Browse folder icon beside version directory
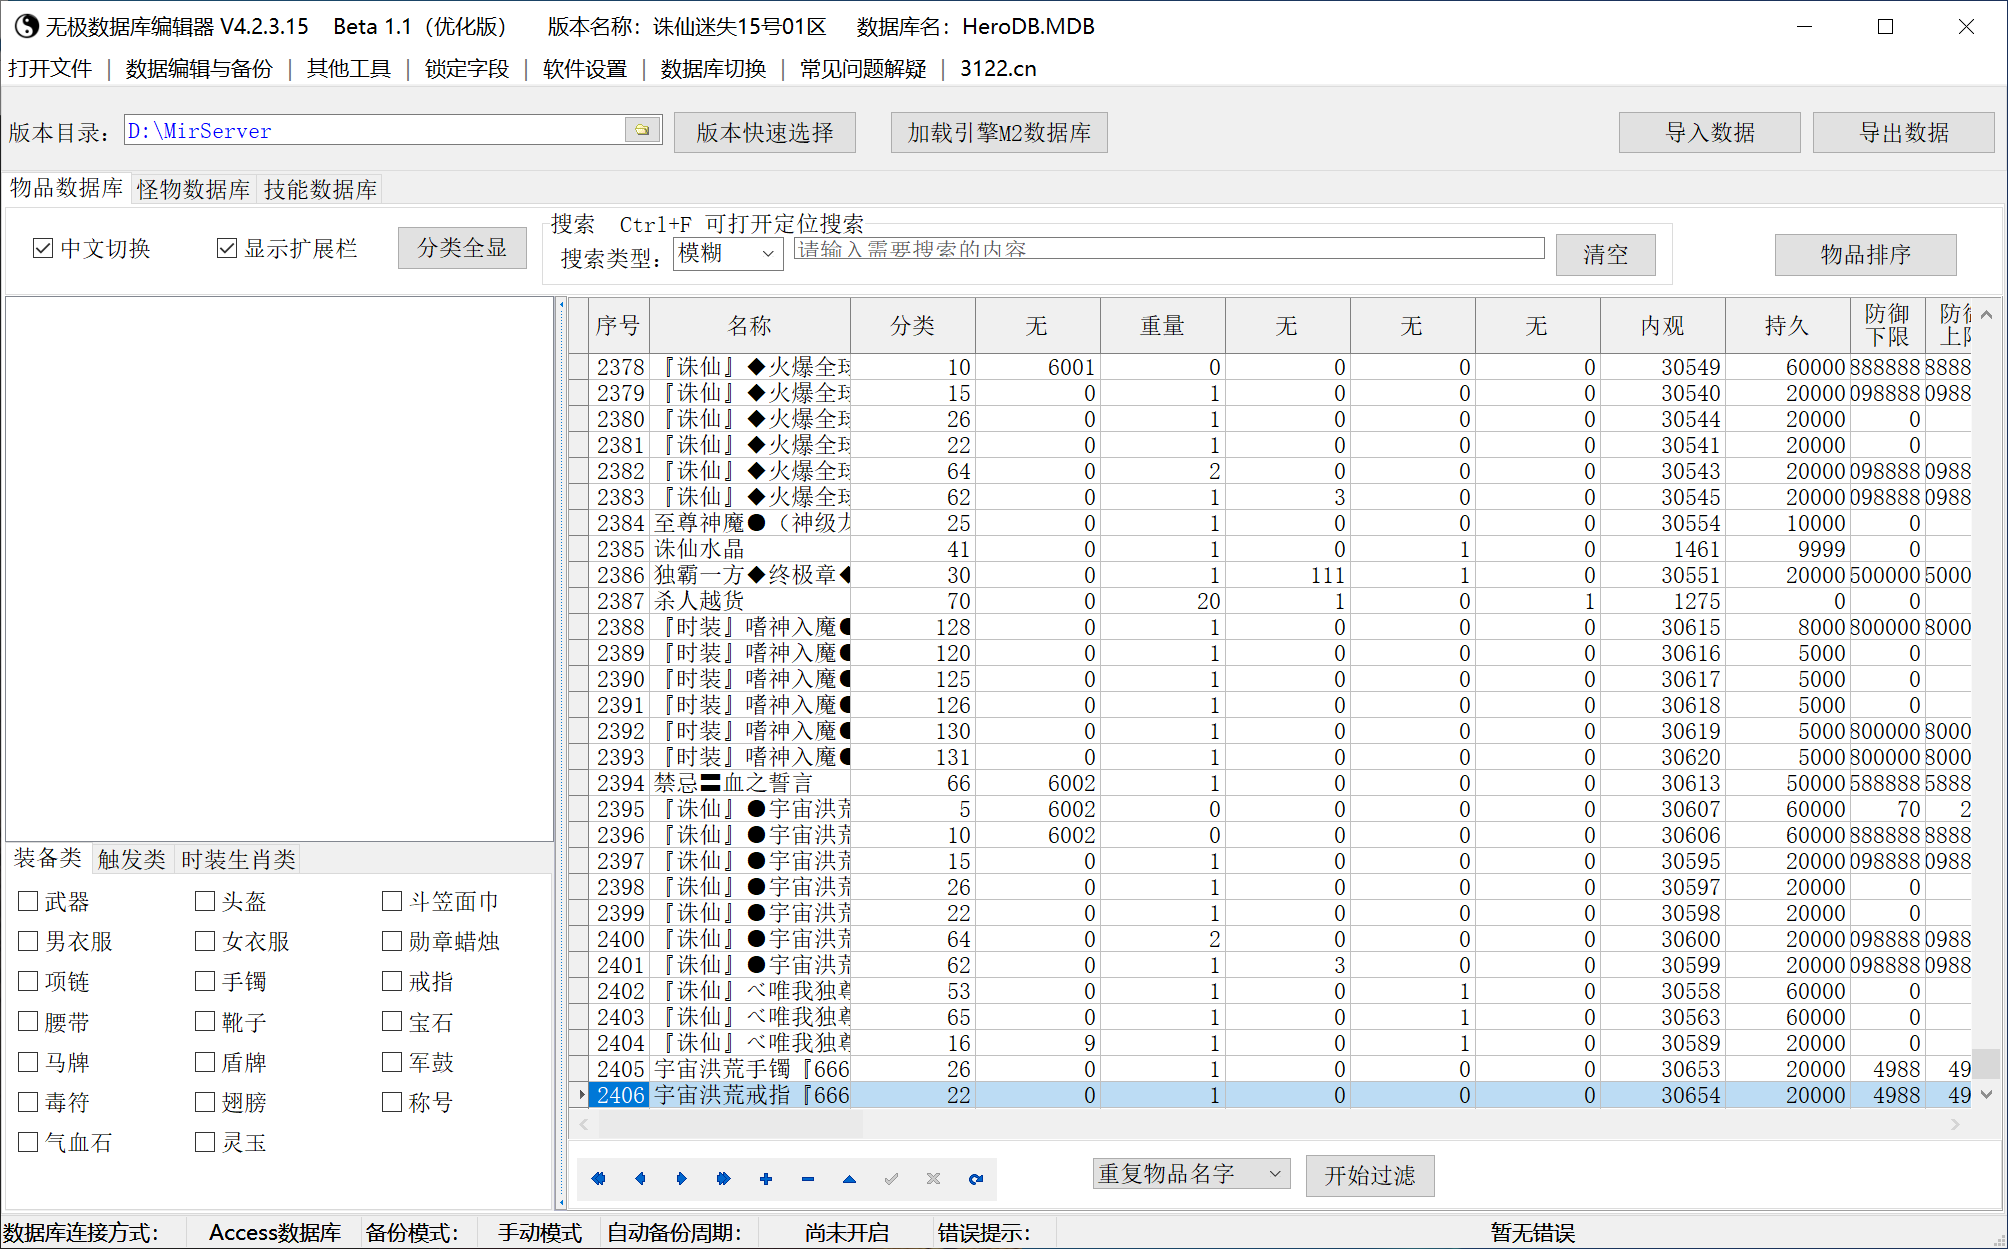 642,130
